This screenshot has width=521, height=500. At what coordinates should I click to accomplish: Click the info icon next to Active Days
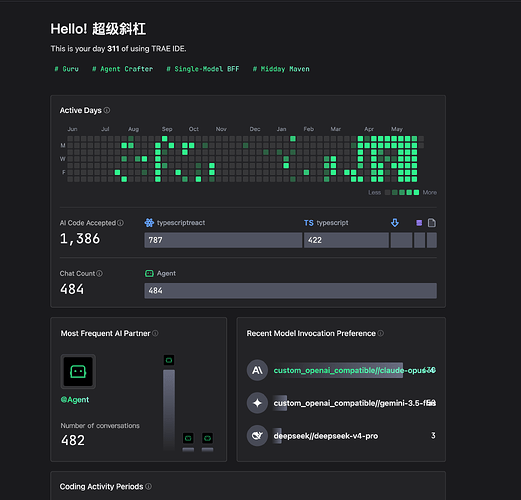tap(107, 110)
